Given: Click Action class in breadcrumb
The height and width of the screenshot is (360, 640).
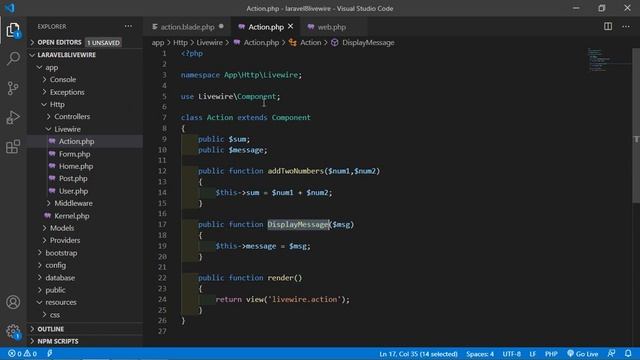Looking at the screenshot, I should [x=310, y=42].
